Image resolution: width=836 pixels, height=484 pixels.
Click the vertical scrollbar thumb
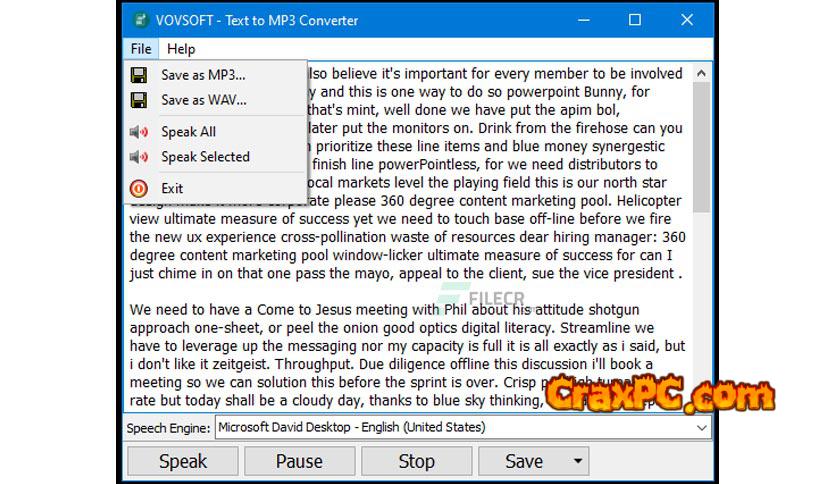(702, 148)
